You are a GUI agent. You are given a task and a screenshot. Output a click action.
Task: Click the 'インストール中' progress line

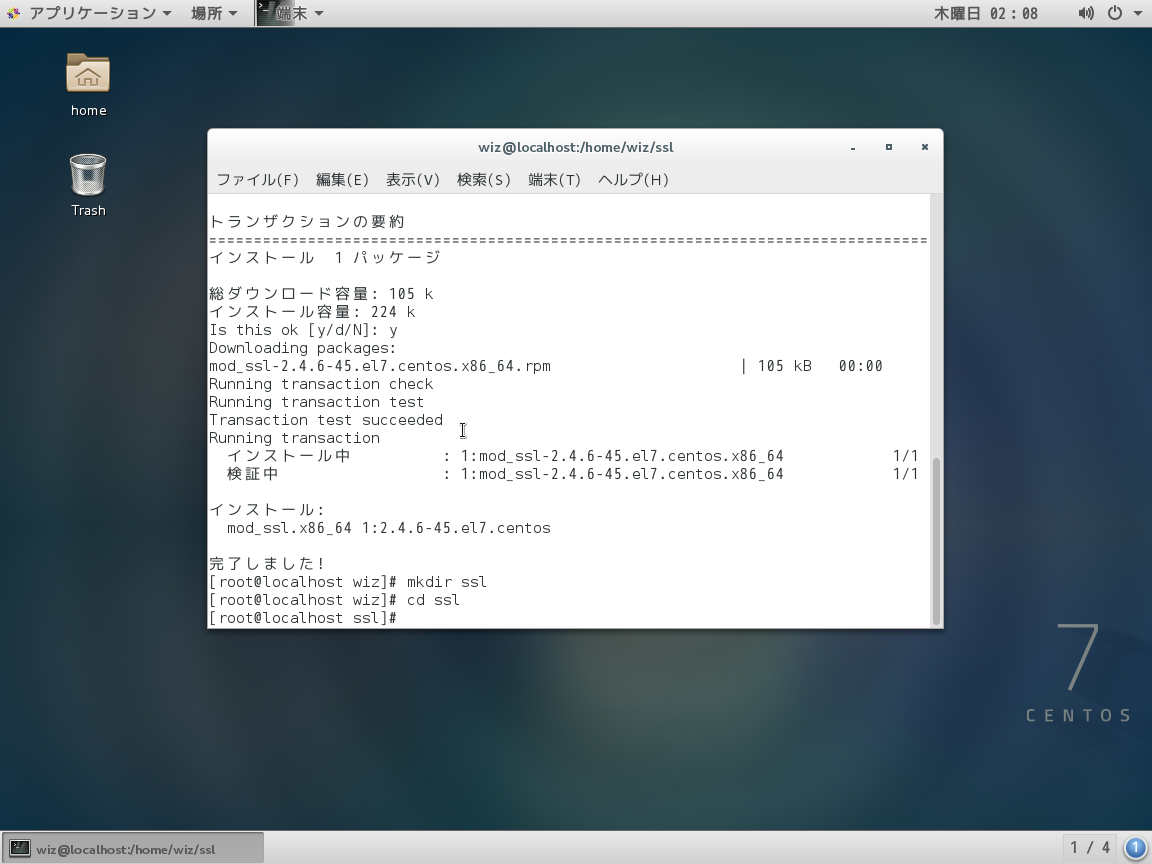572,456
